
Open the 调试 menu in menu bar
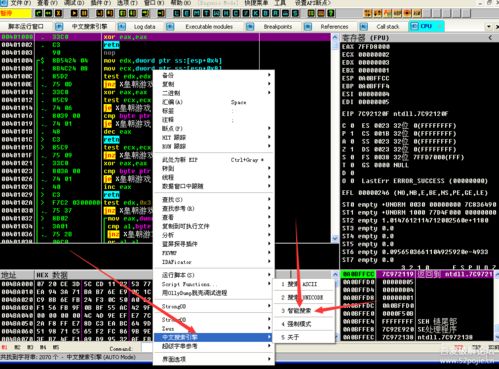coord(74,3)
